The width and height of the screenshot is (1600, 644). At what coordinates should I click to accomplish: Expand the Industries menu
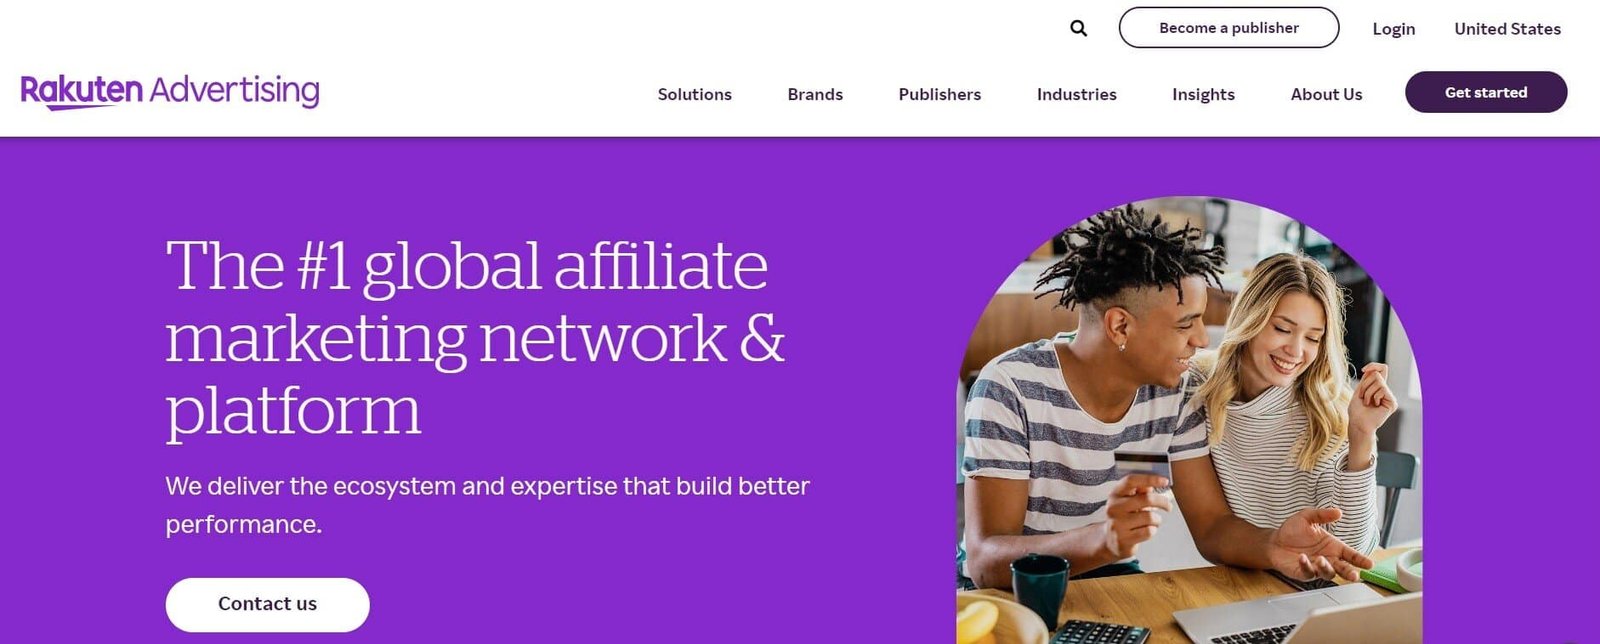[1076, 94]
